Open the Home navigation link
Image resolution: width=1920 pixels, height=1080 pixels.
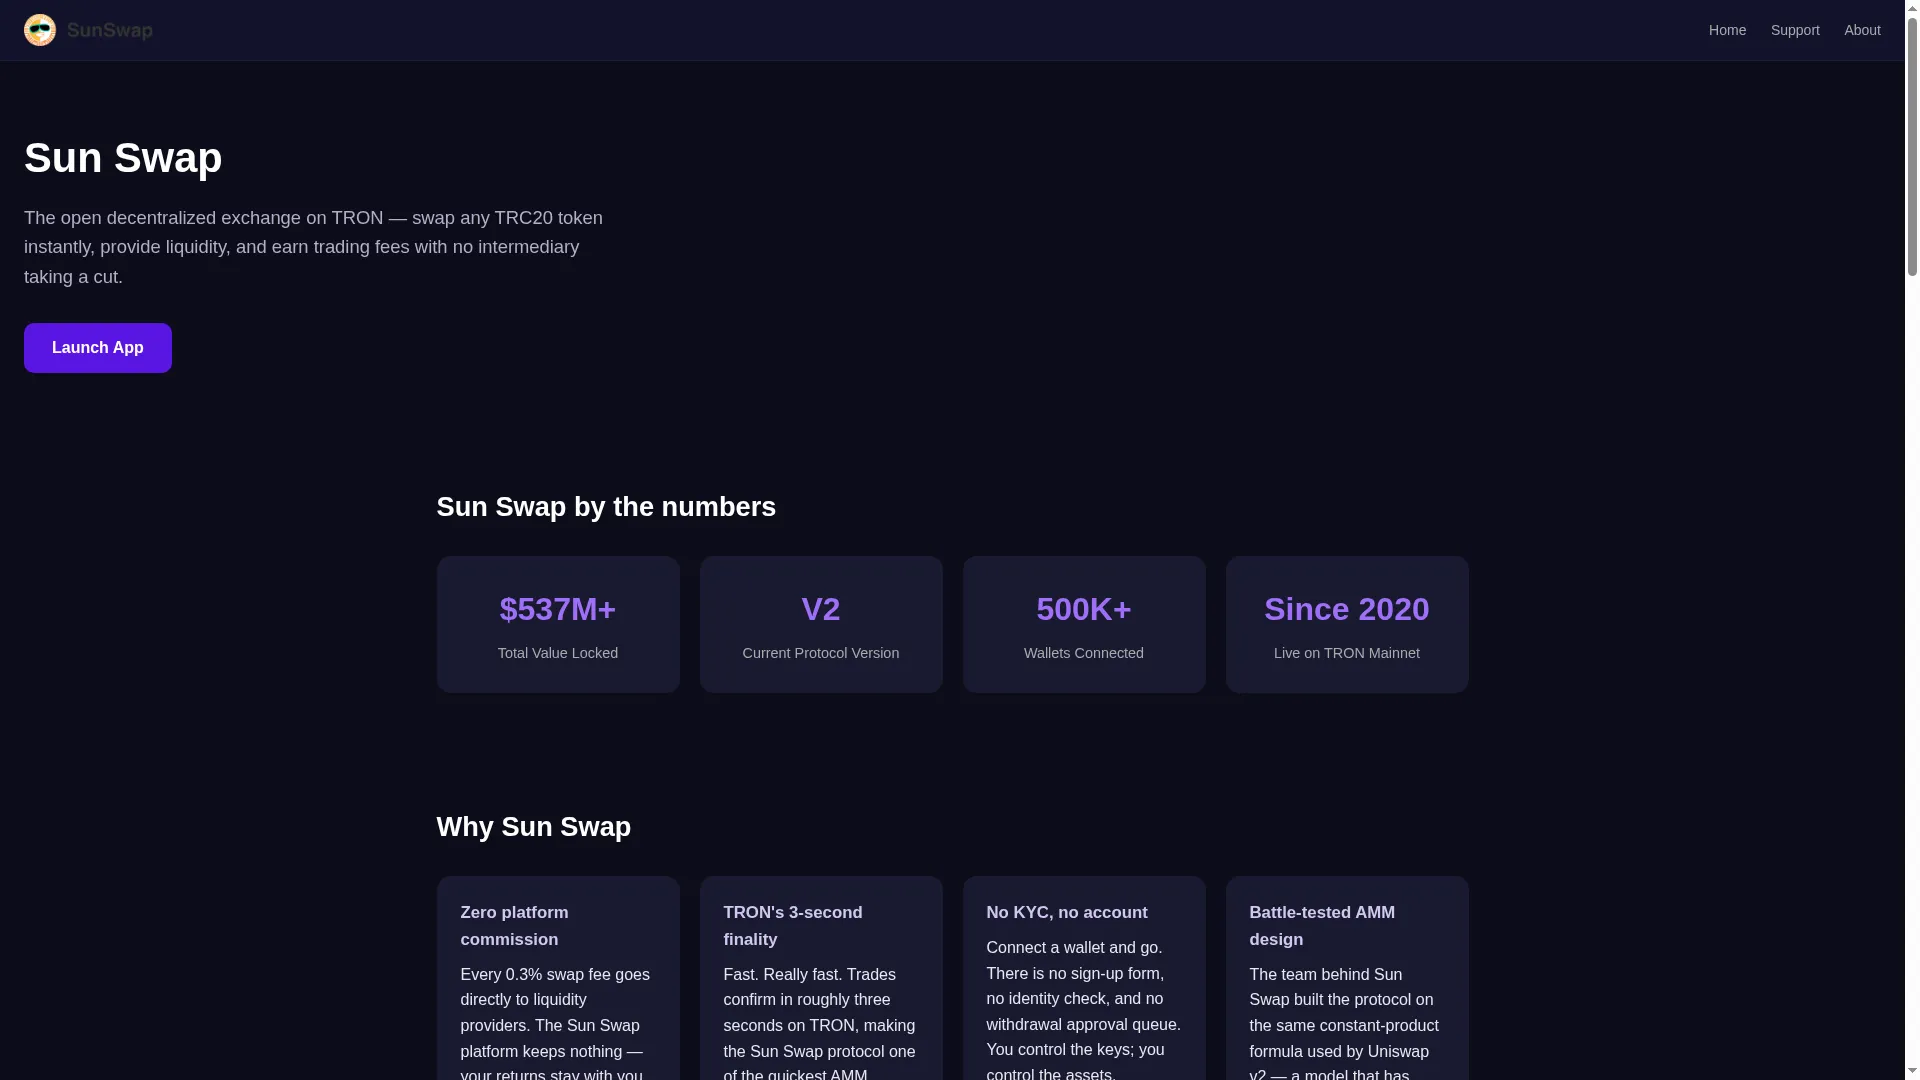[x=1727, y=30]
